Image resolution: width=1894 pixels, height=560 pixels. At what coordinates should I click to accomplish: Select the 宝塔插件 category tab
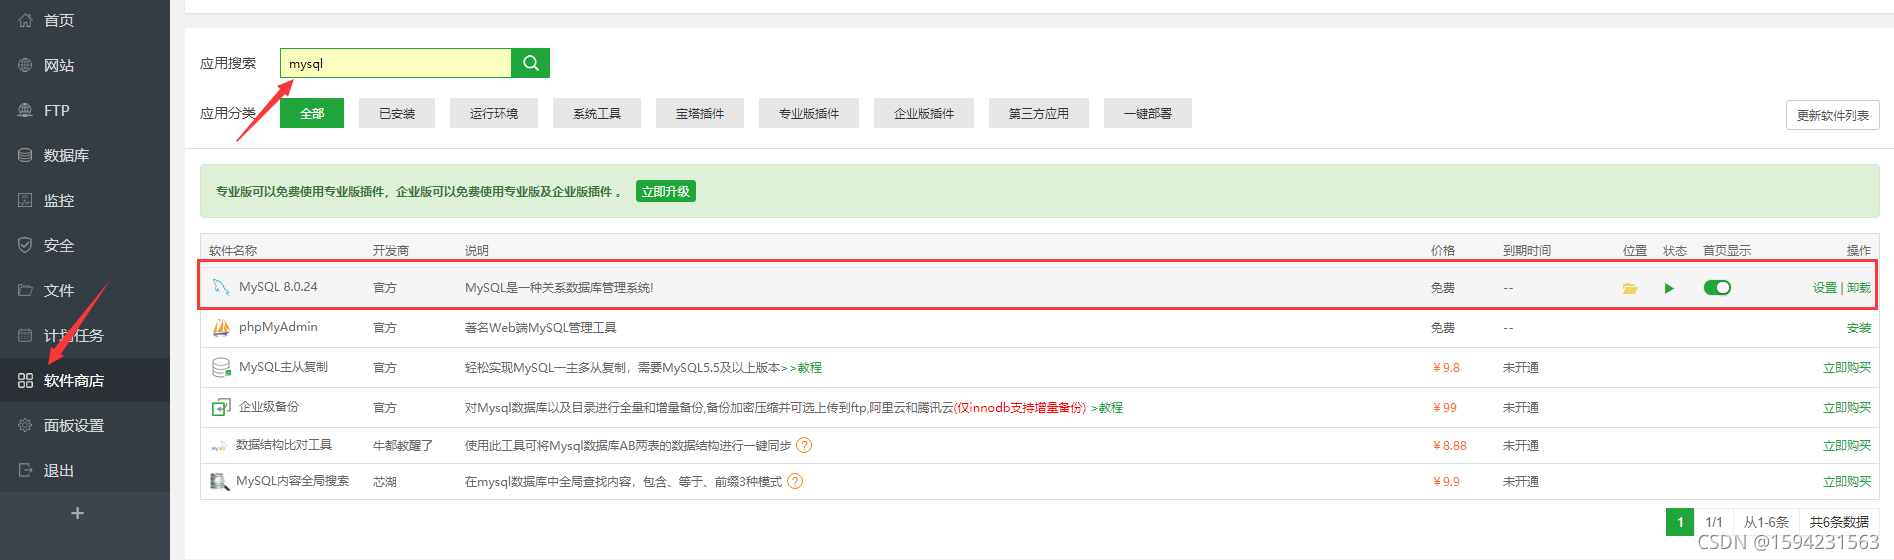point(700,113)
